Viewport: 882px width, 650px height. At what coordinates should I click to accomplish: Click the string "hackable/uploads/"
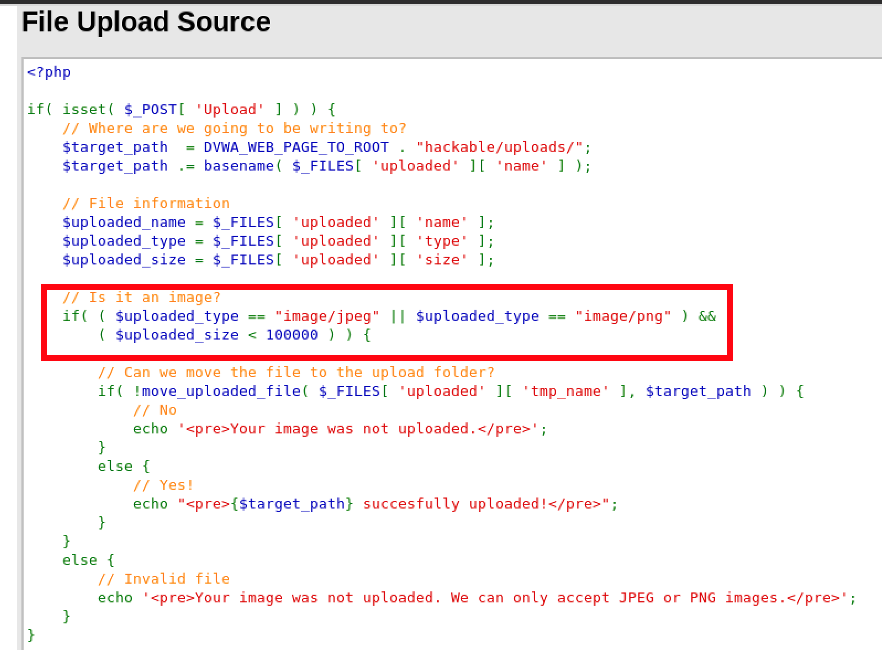click(x=500, y=147)
